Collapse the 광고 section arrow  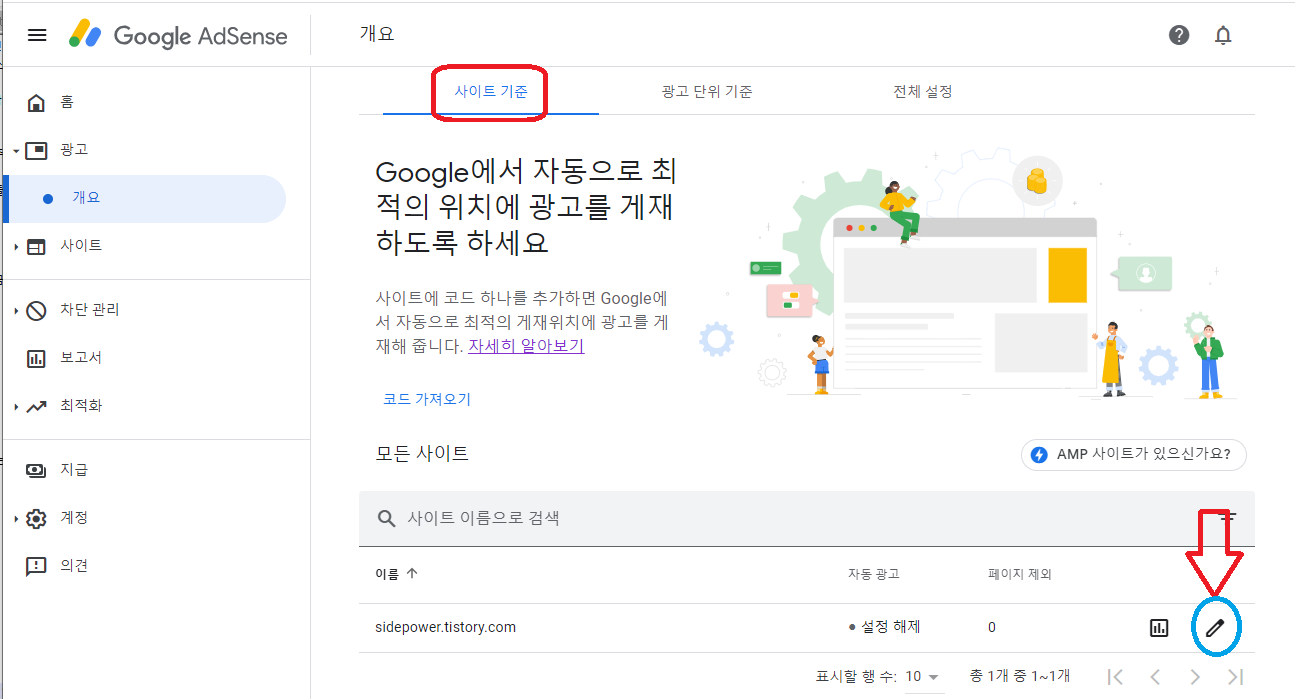[x=16, y=151]
